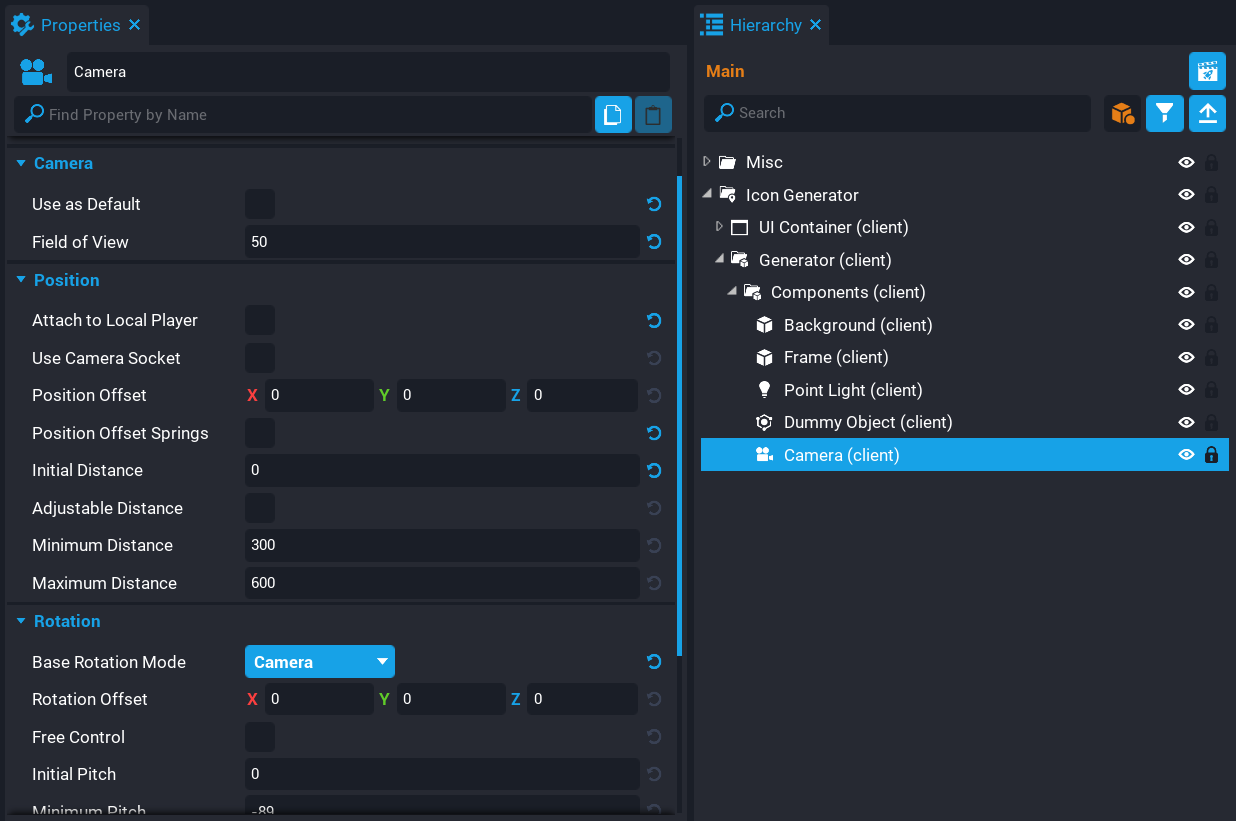
Task: Click the orange template cube icon
Action: click(x=1122, y=113)
